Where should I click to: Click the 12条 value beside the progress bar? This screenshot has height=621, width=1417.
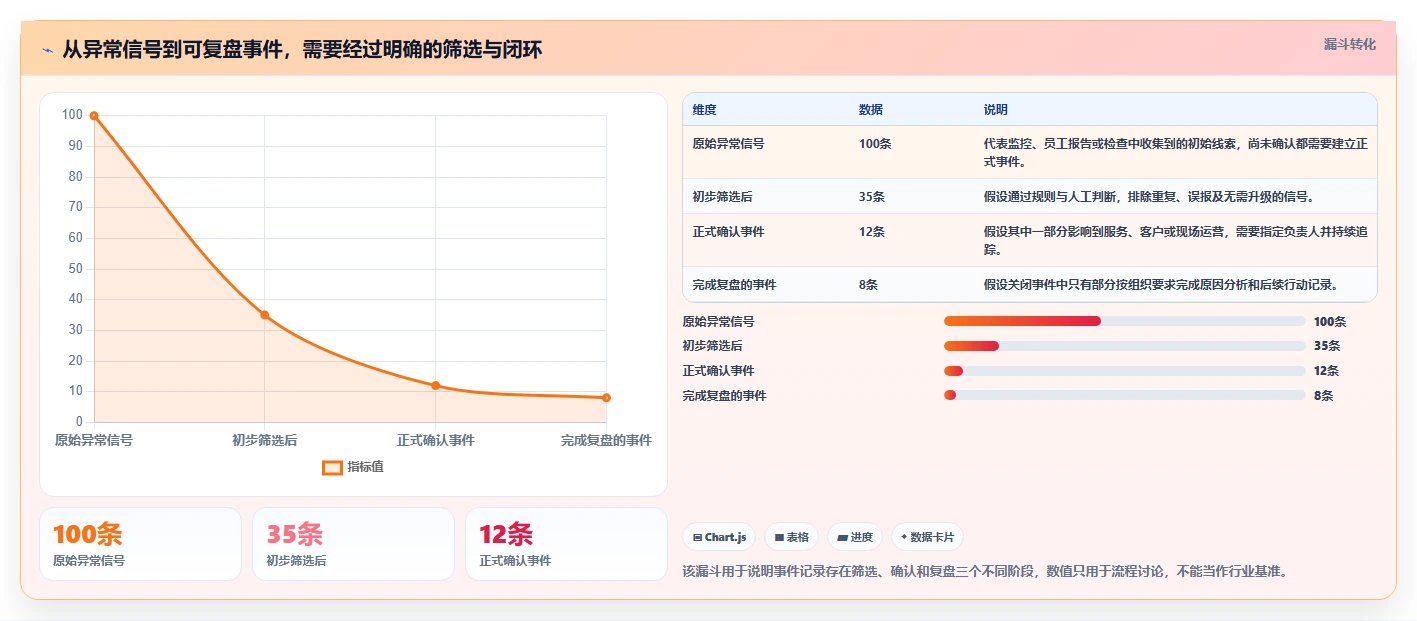click(1327, 371)
